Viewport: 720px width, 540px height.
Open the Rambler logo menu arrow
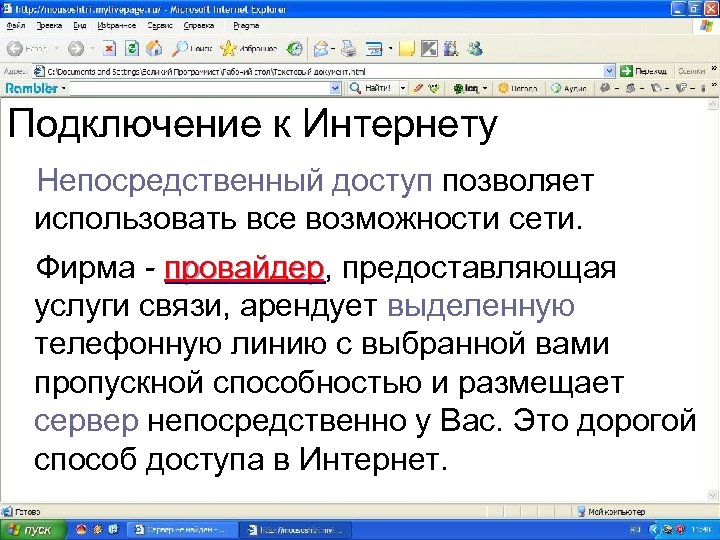point(63,88)
